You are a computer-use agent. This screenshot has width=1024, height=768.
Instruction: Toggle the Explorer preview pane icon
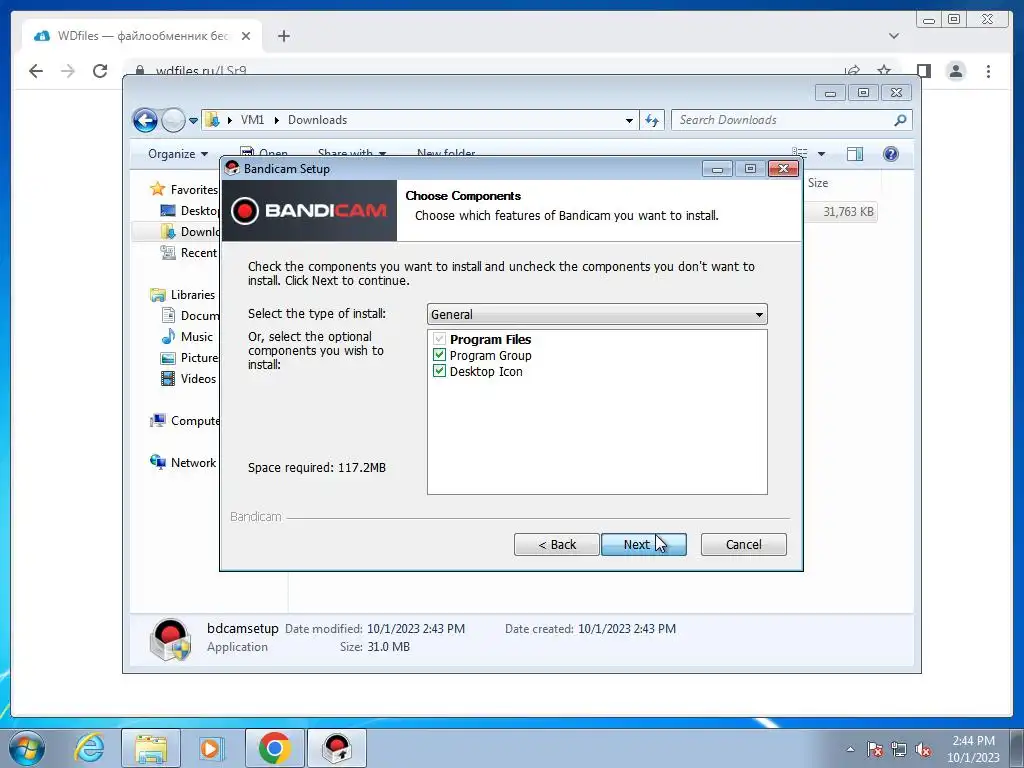[855, 154]
